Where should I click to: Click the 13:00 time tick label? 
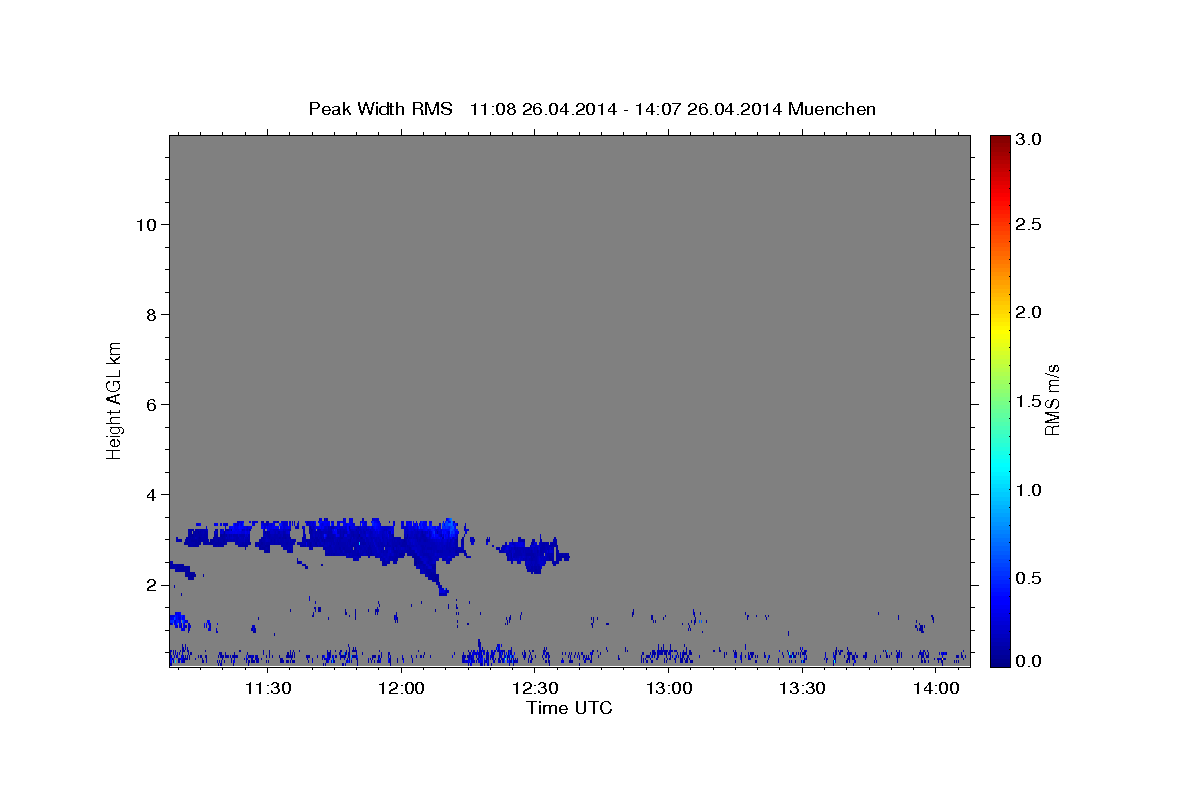[669, 688]
